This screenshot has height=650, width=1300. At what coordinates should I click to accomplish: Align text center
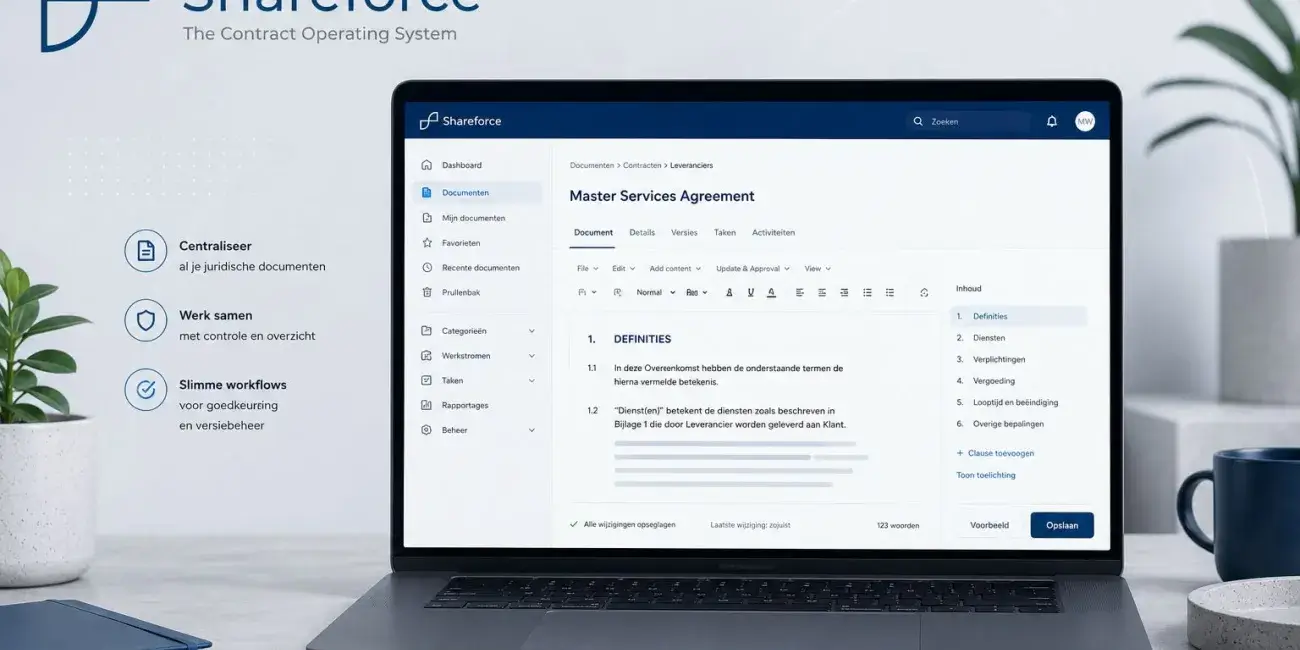tap(822, 292)
